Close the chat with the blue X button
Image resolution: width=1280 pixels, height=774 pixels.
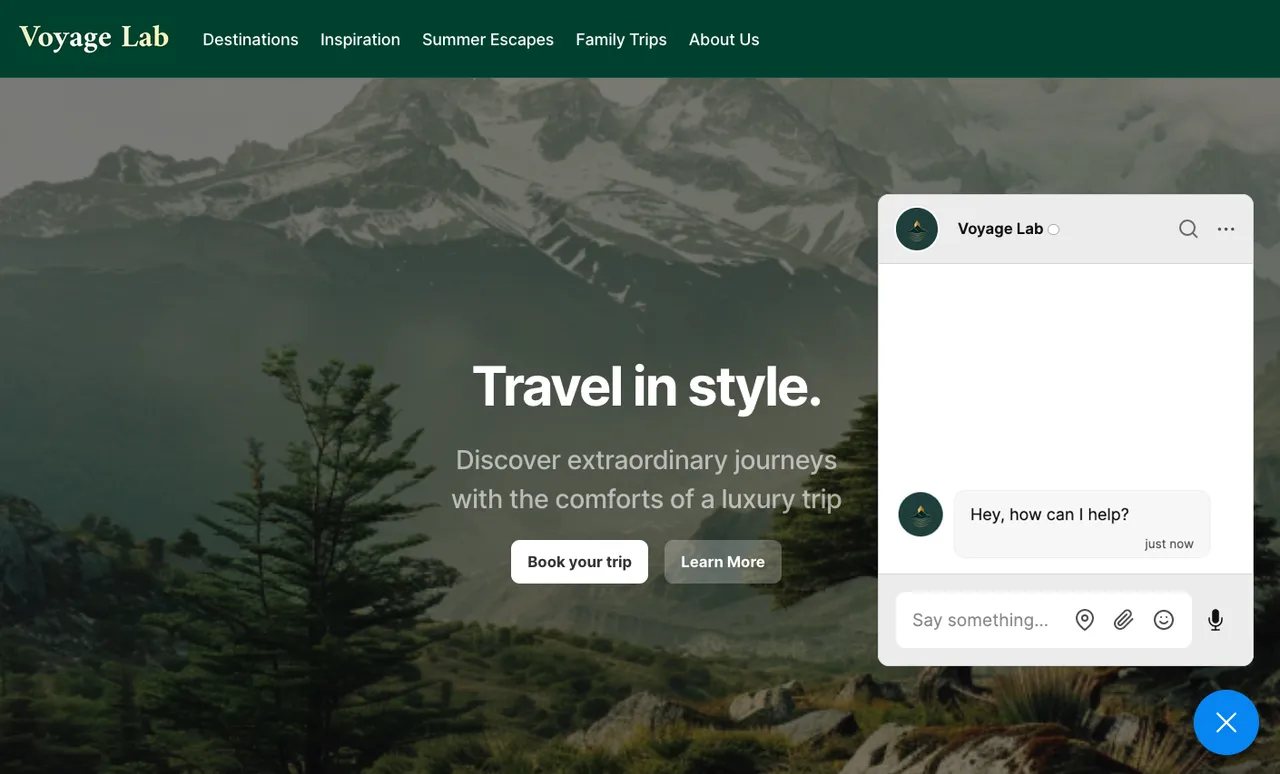1226,722
